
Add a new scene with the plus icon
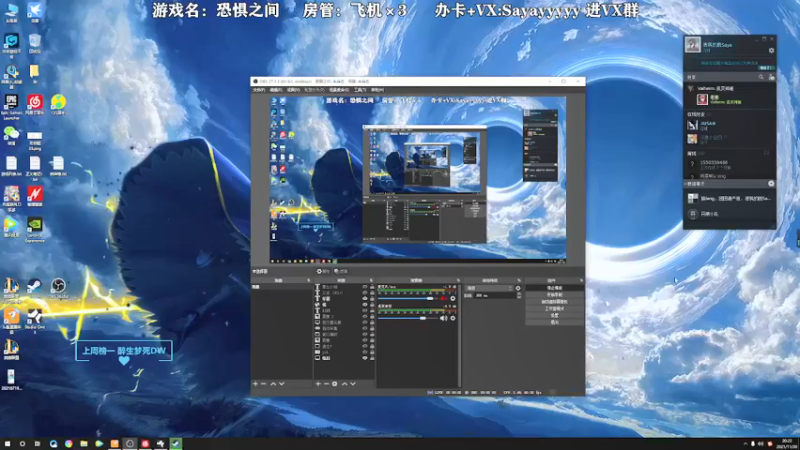click(256, 384)
